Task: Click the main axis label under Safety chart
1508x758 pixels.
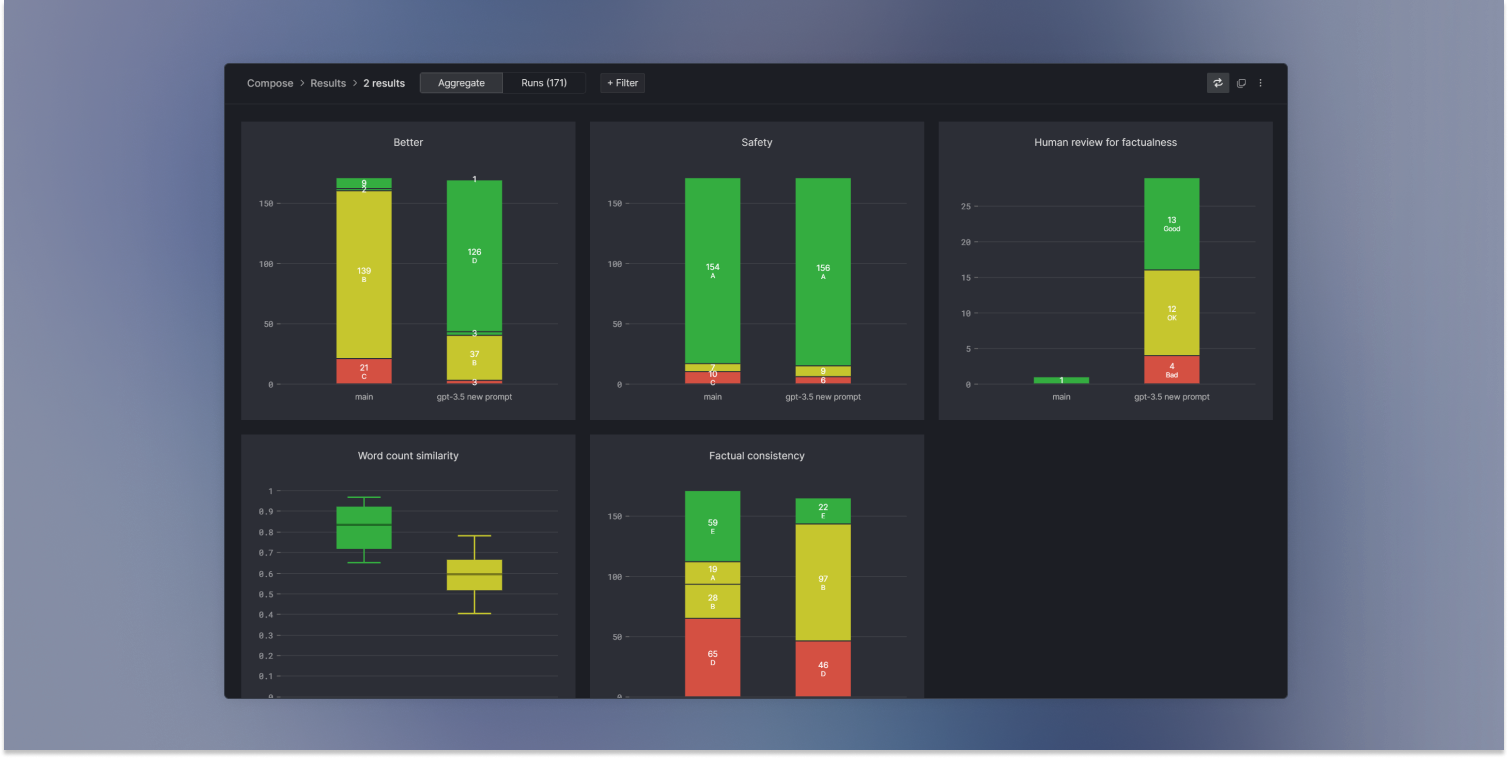Action: click(x=713, y=397)
